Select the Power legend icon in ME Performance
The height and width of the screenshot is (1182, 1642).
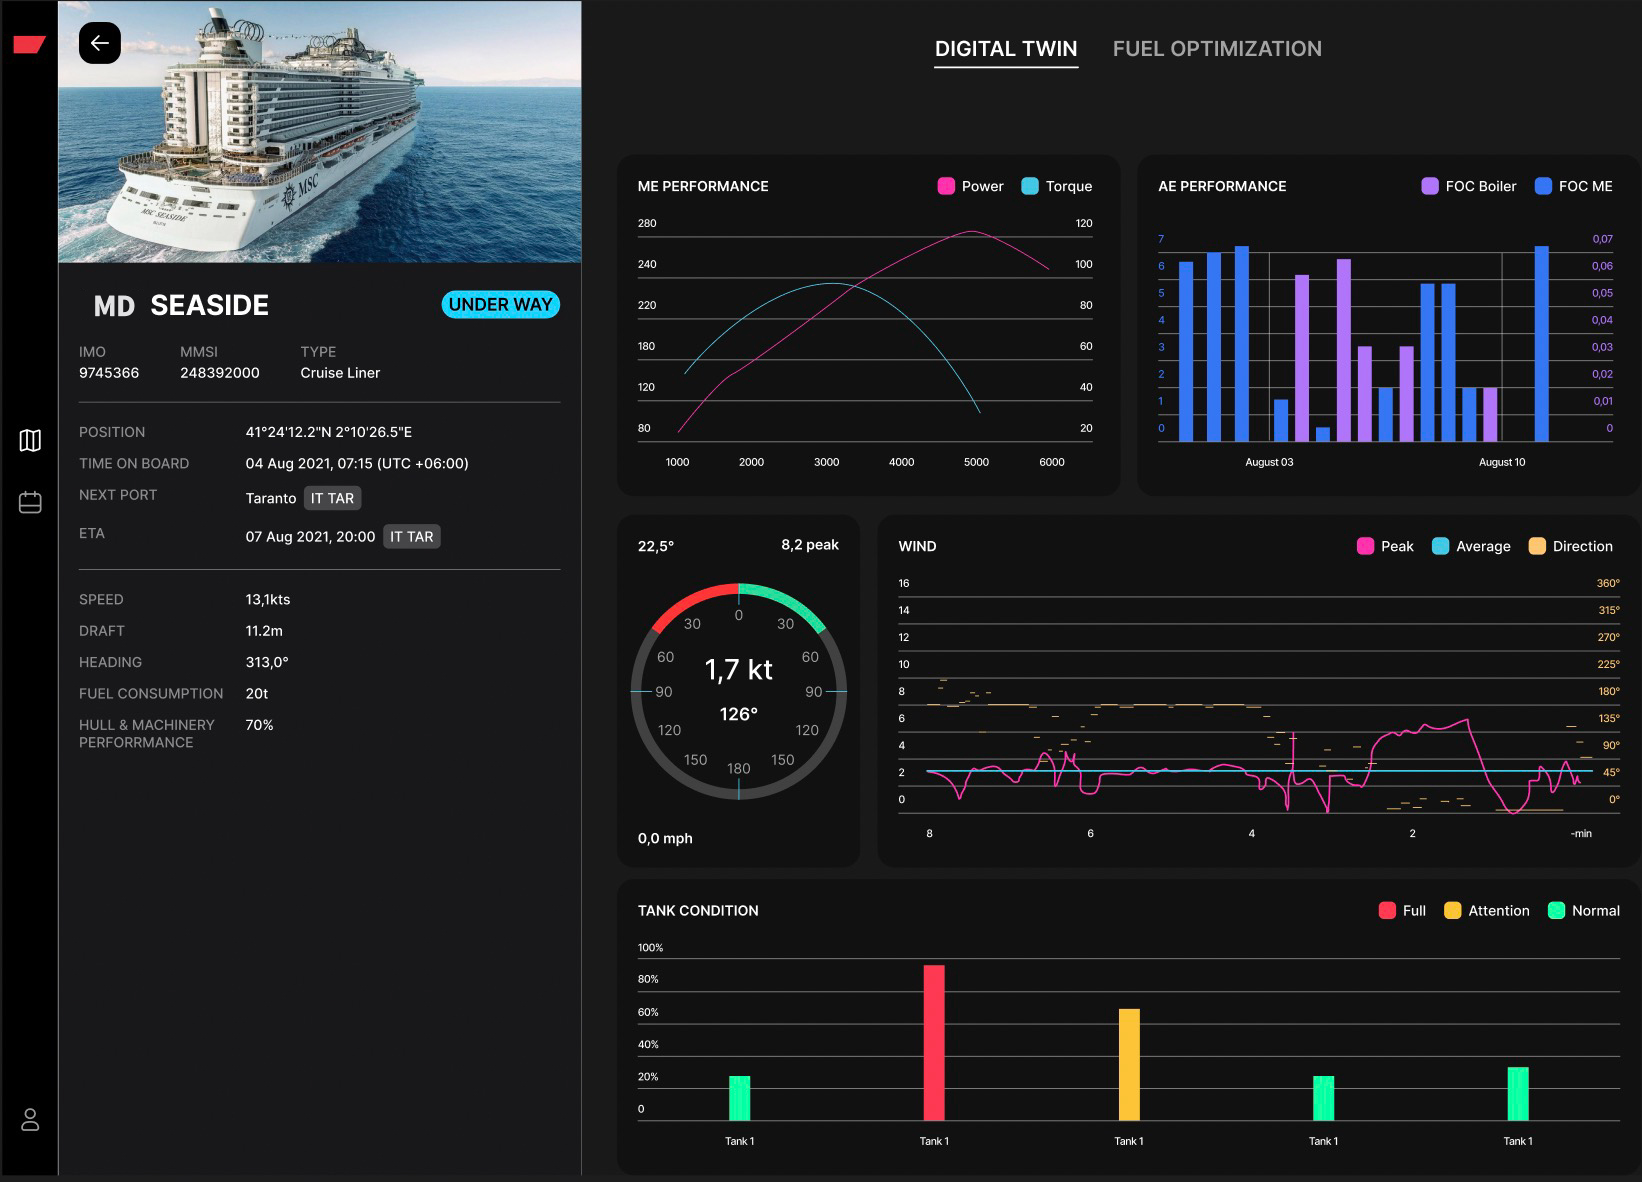pos(945,186)
